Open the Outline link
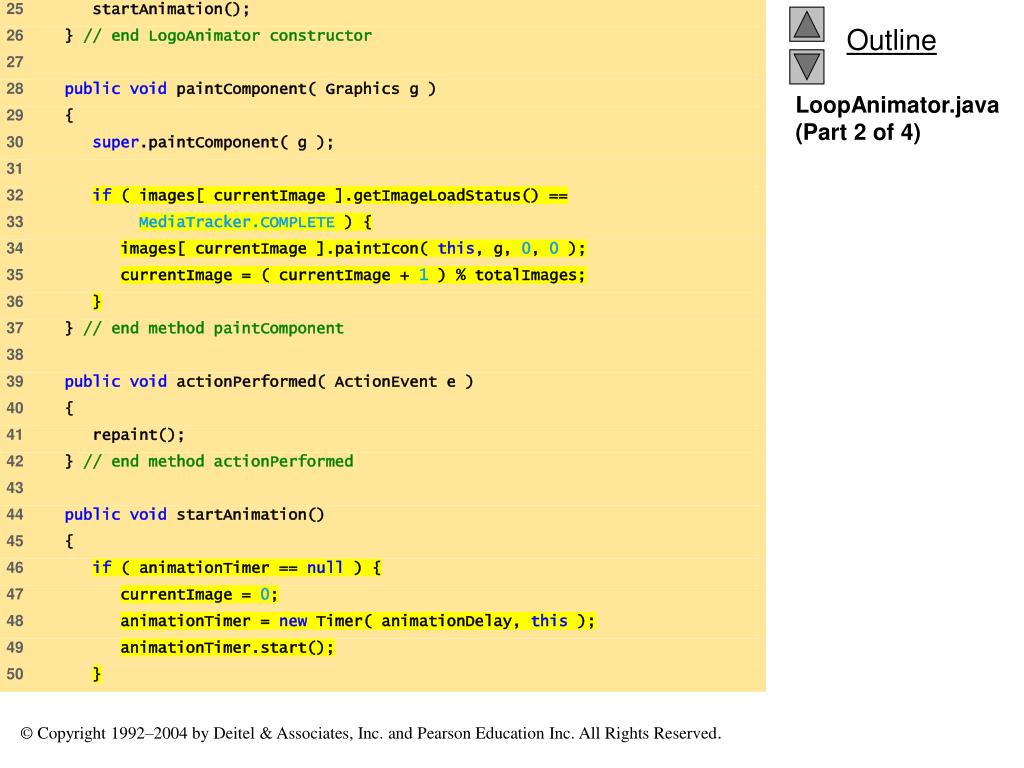Viewport: 1024px width, 768px height. [891, 40]
